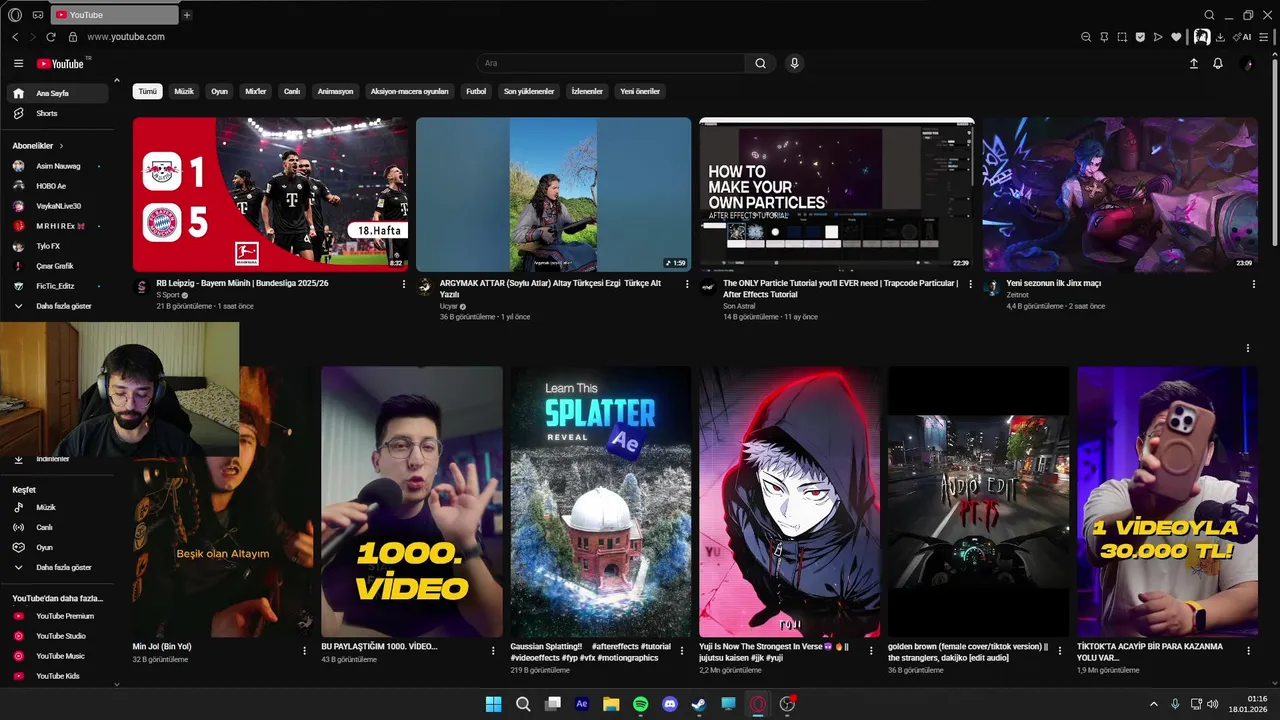Screen dimensions: 1280x720
Task: Open Spotify from the taskbar
Action: tap(640, 704)
